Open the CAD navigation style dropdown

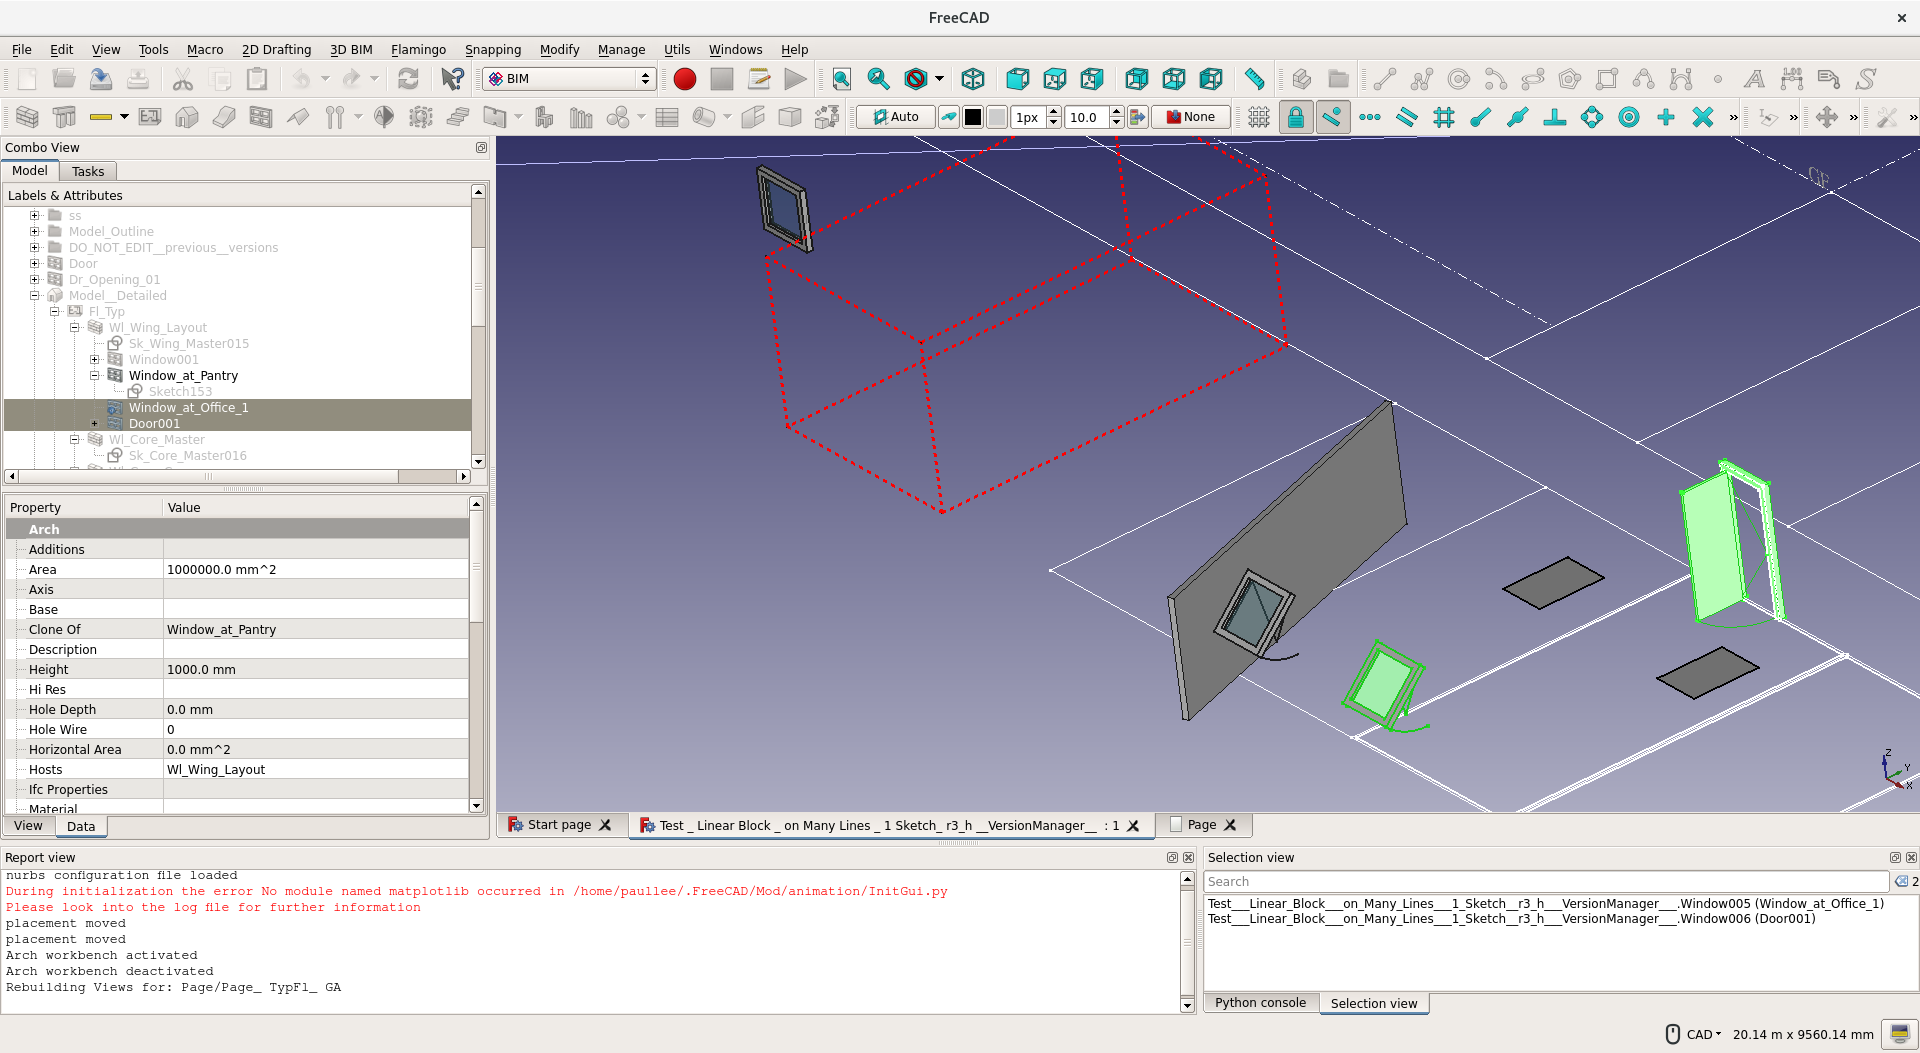pos(1704,1034)
